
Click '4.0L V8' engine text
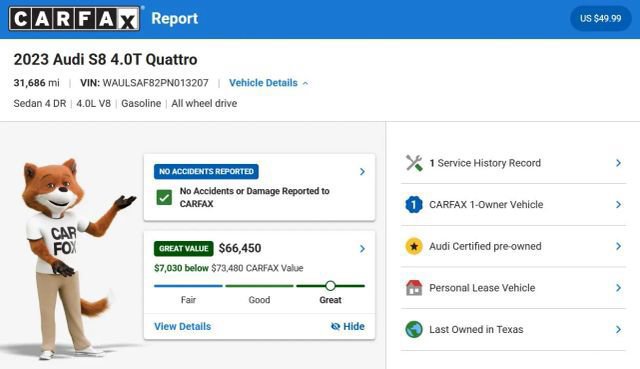click(93, 104)
